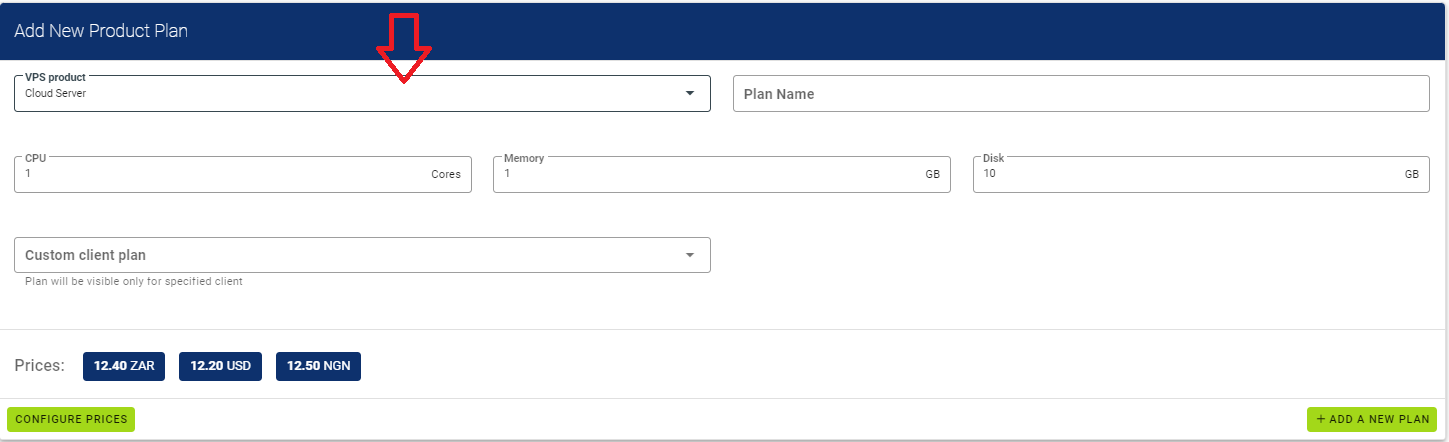Click the Cores unit label in CPU field
The image size is (1449, 442).
pos(446,174)
